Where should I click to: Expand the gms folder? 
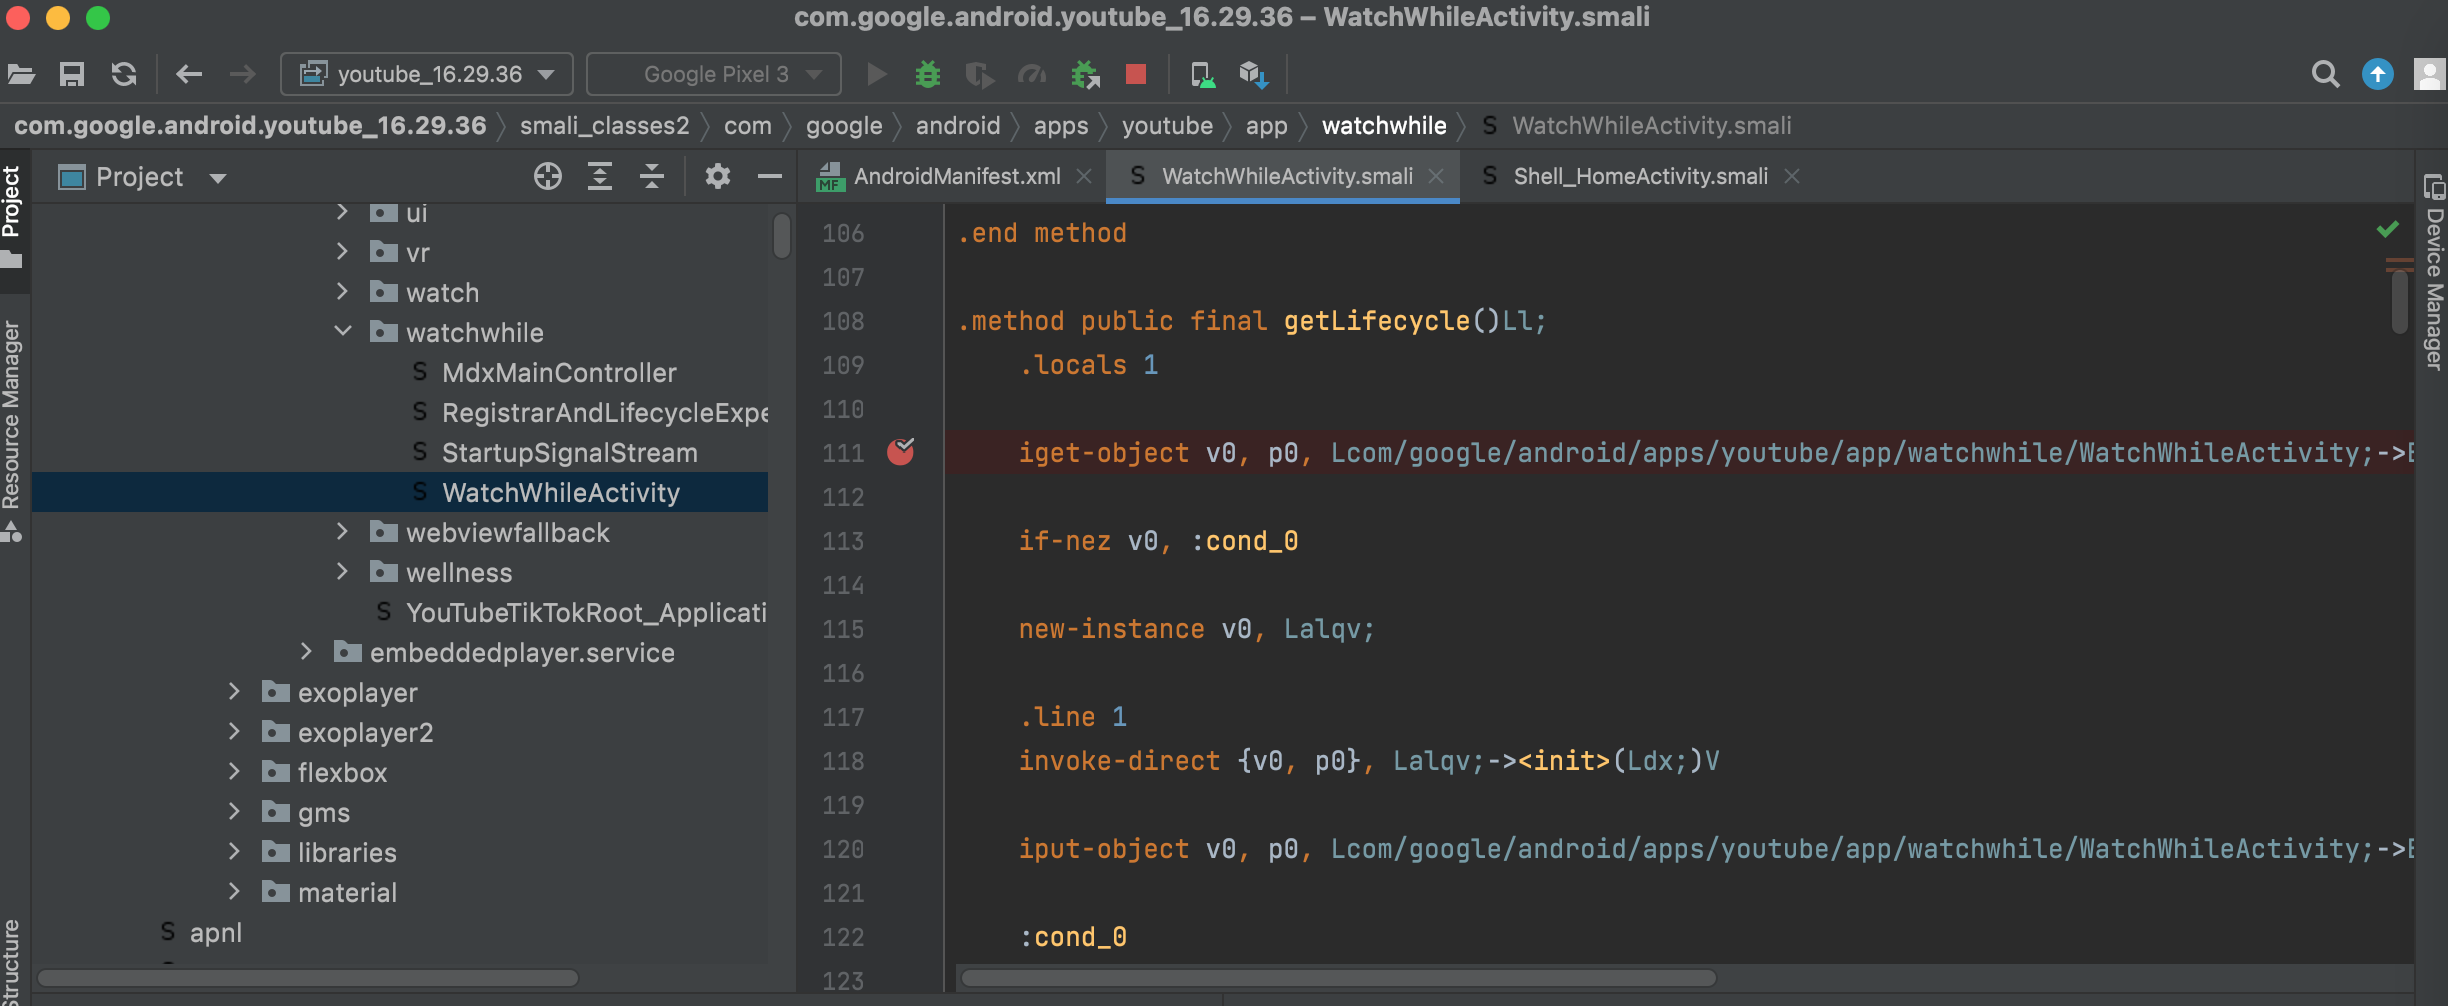(x=234, y=811)
